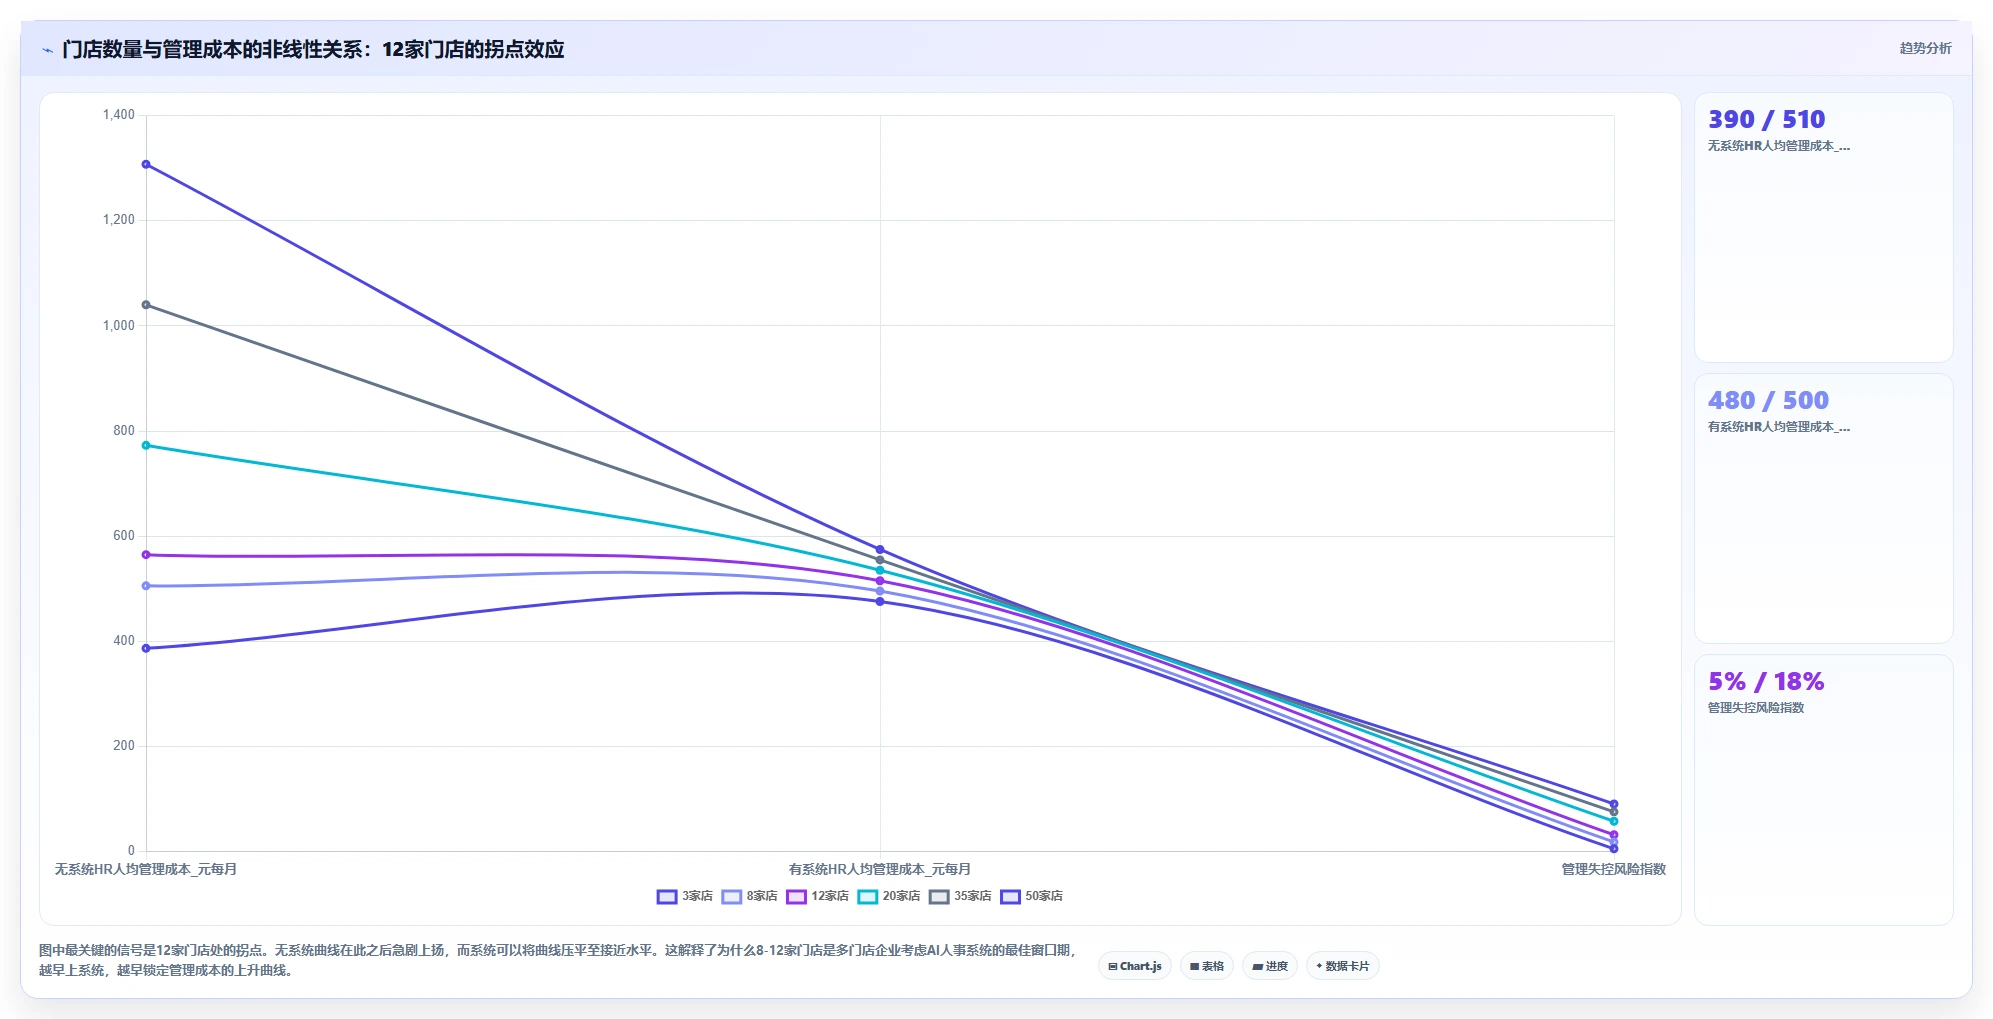Image resolution: width=1993 pixels, height=1019 pixels.
Task: Select the 5% / 18% stat card value
Action: click(1766, 681)
